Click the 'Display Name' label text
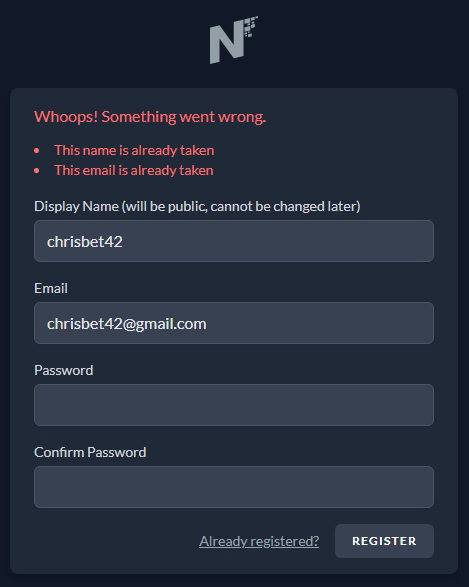Viewport: 469px width, 587px height. click(76, 206)
